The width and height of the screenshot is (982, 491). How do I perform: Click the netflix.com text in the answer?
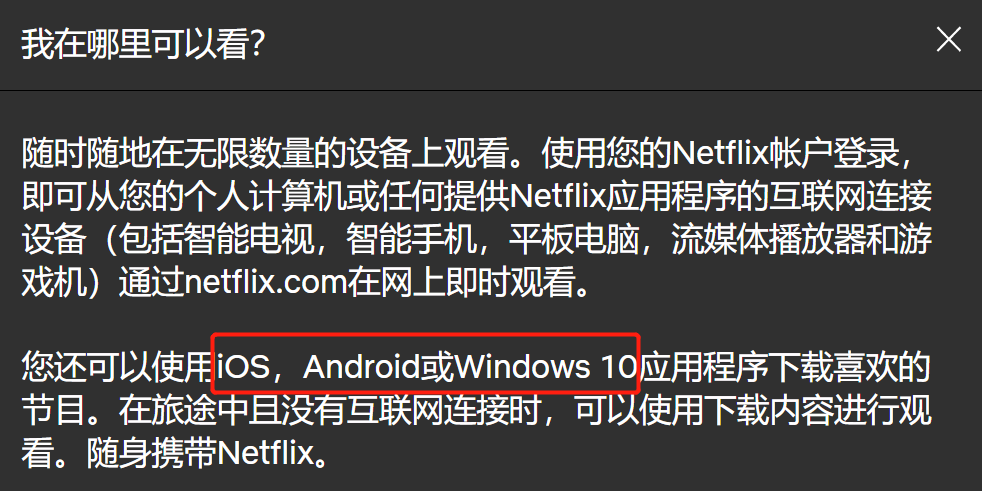click(266, 284)
